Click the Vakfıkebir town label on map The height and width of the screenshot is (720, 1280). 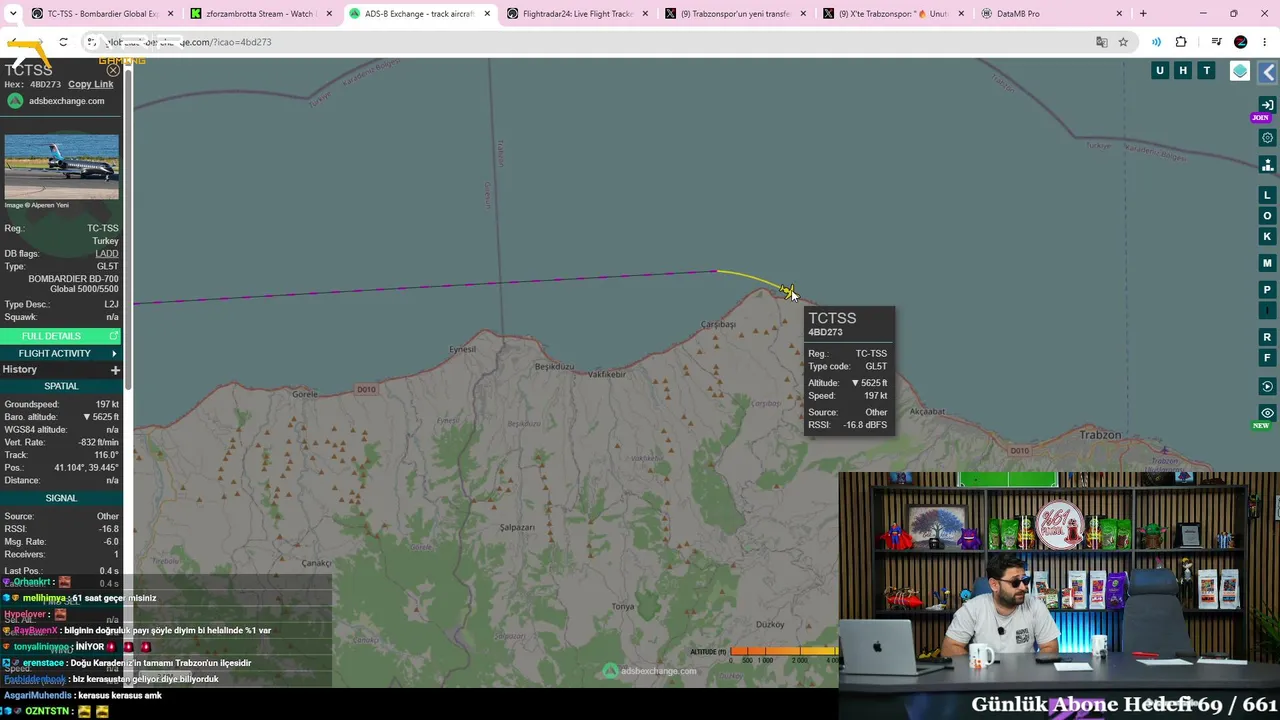(606, 374)
